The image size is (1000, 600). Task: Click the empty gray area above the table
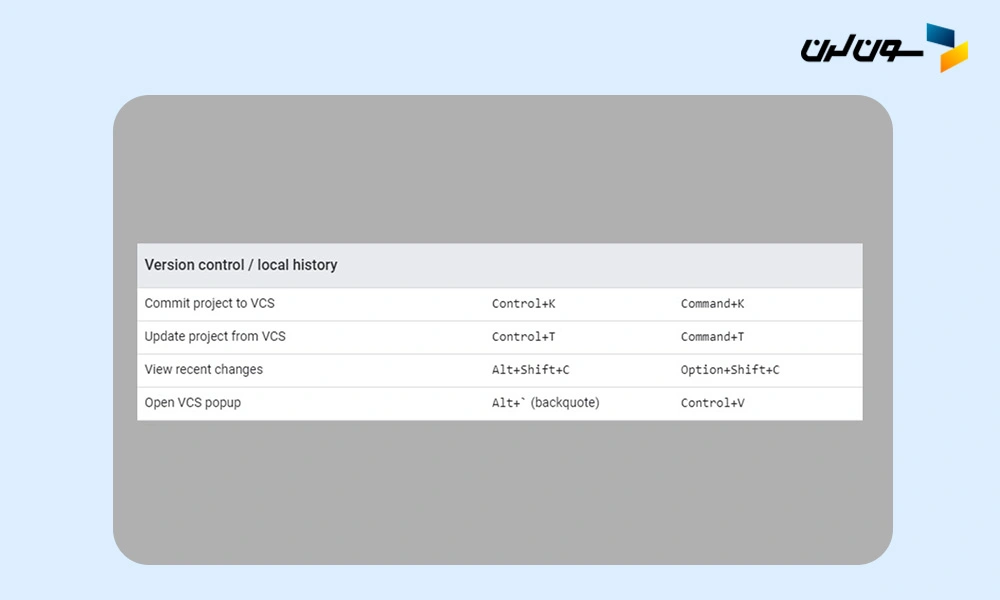500,170
